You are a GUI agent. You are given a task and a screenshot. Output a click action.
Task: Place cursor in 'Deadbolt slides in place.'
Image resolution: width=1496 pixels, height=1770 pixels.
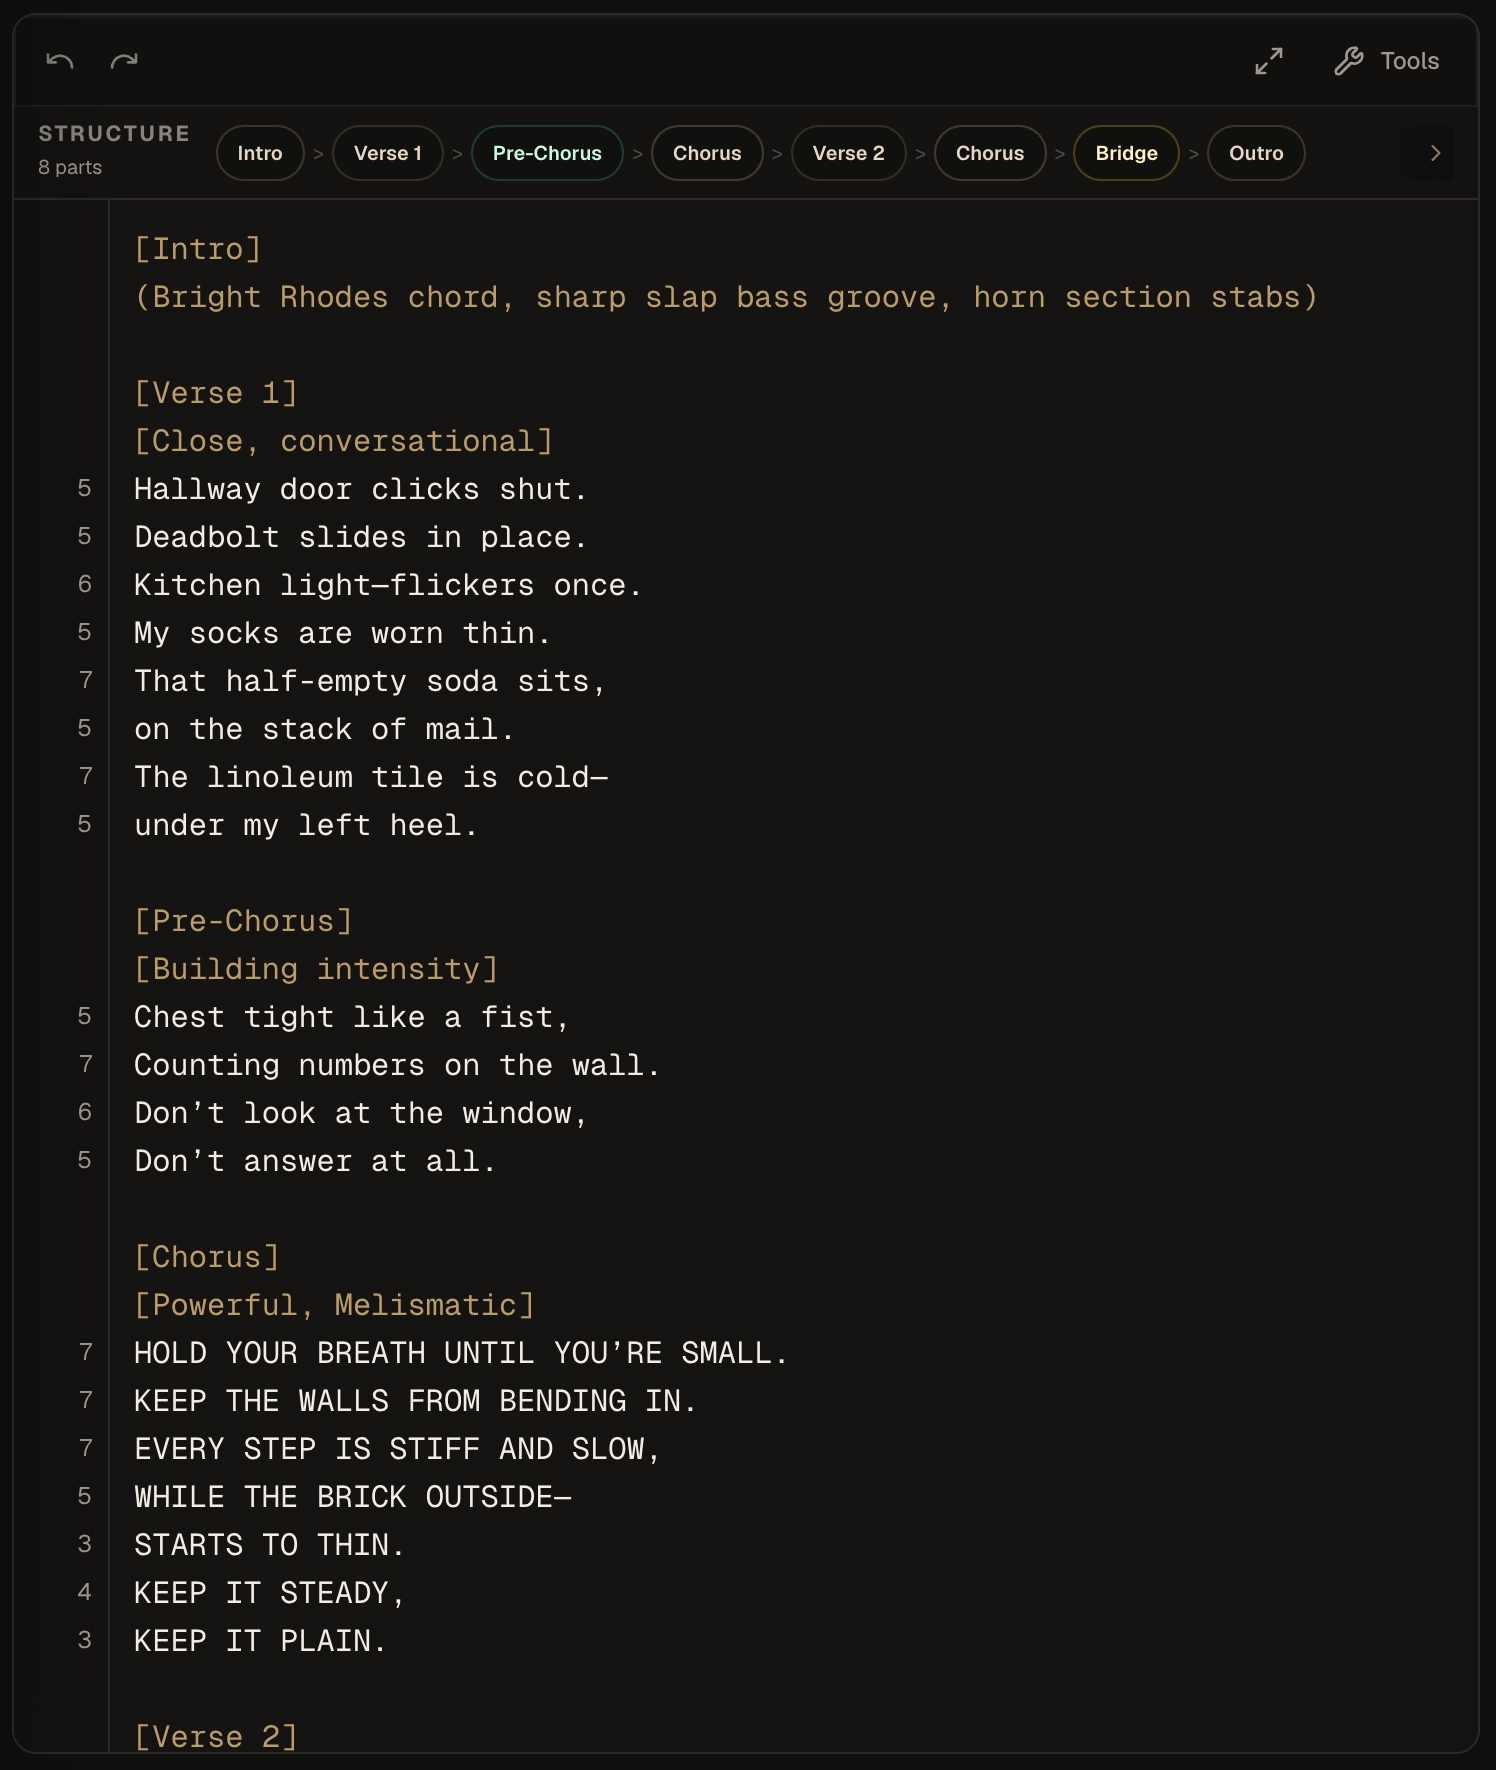(x=361, y=537)
